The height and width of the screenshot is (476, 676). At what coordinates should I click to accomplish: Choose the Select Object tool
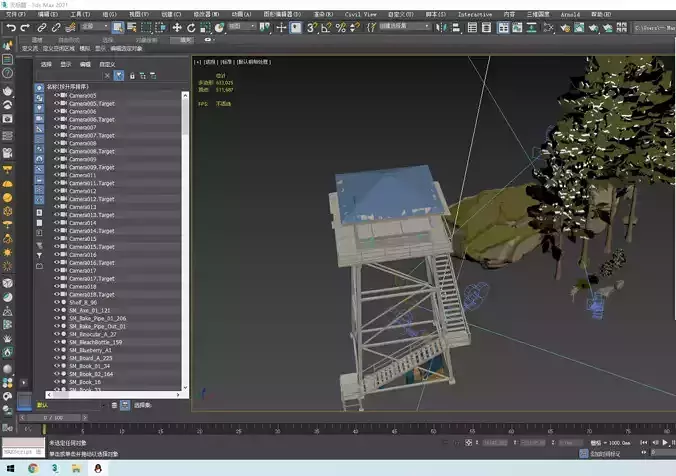(x=117, y=28)
